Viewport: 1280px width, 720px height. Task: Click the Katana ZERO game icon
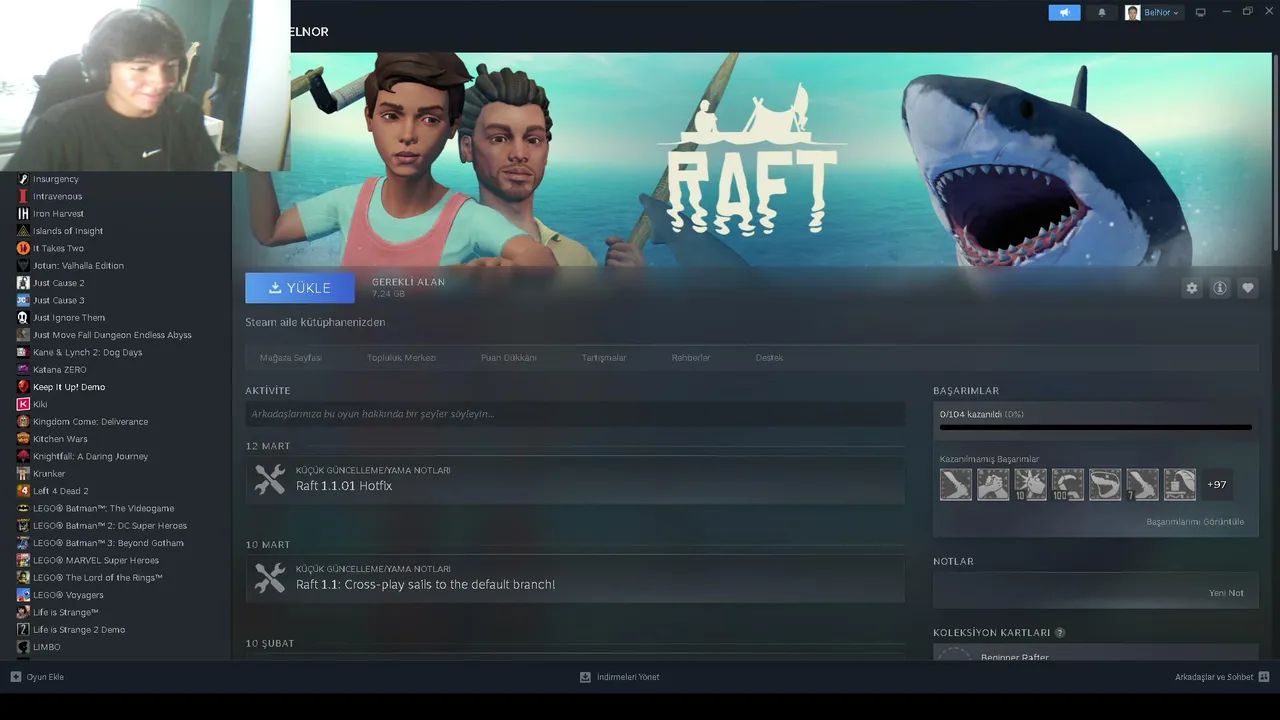pyautogui.click(x=23, y=370)
